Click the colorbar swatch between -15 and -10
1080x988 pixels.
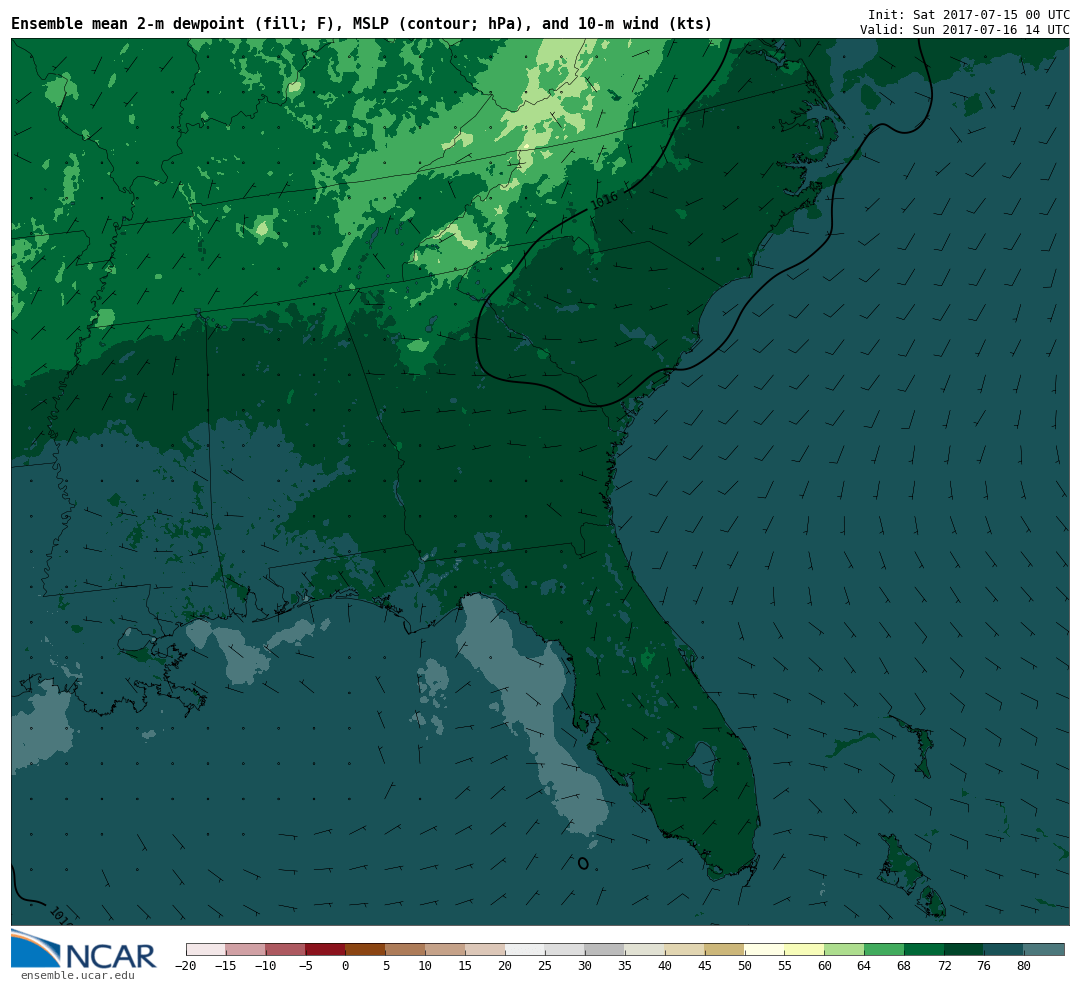tap(246, 949)
